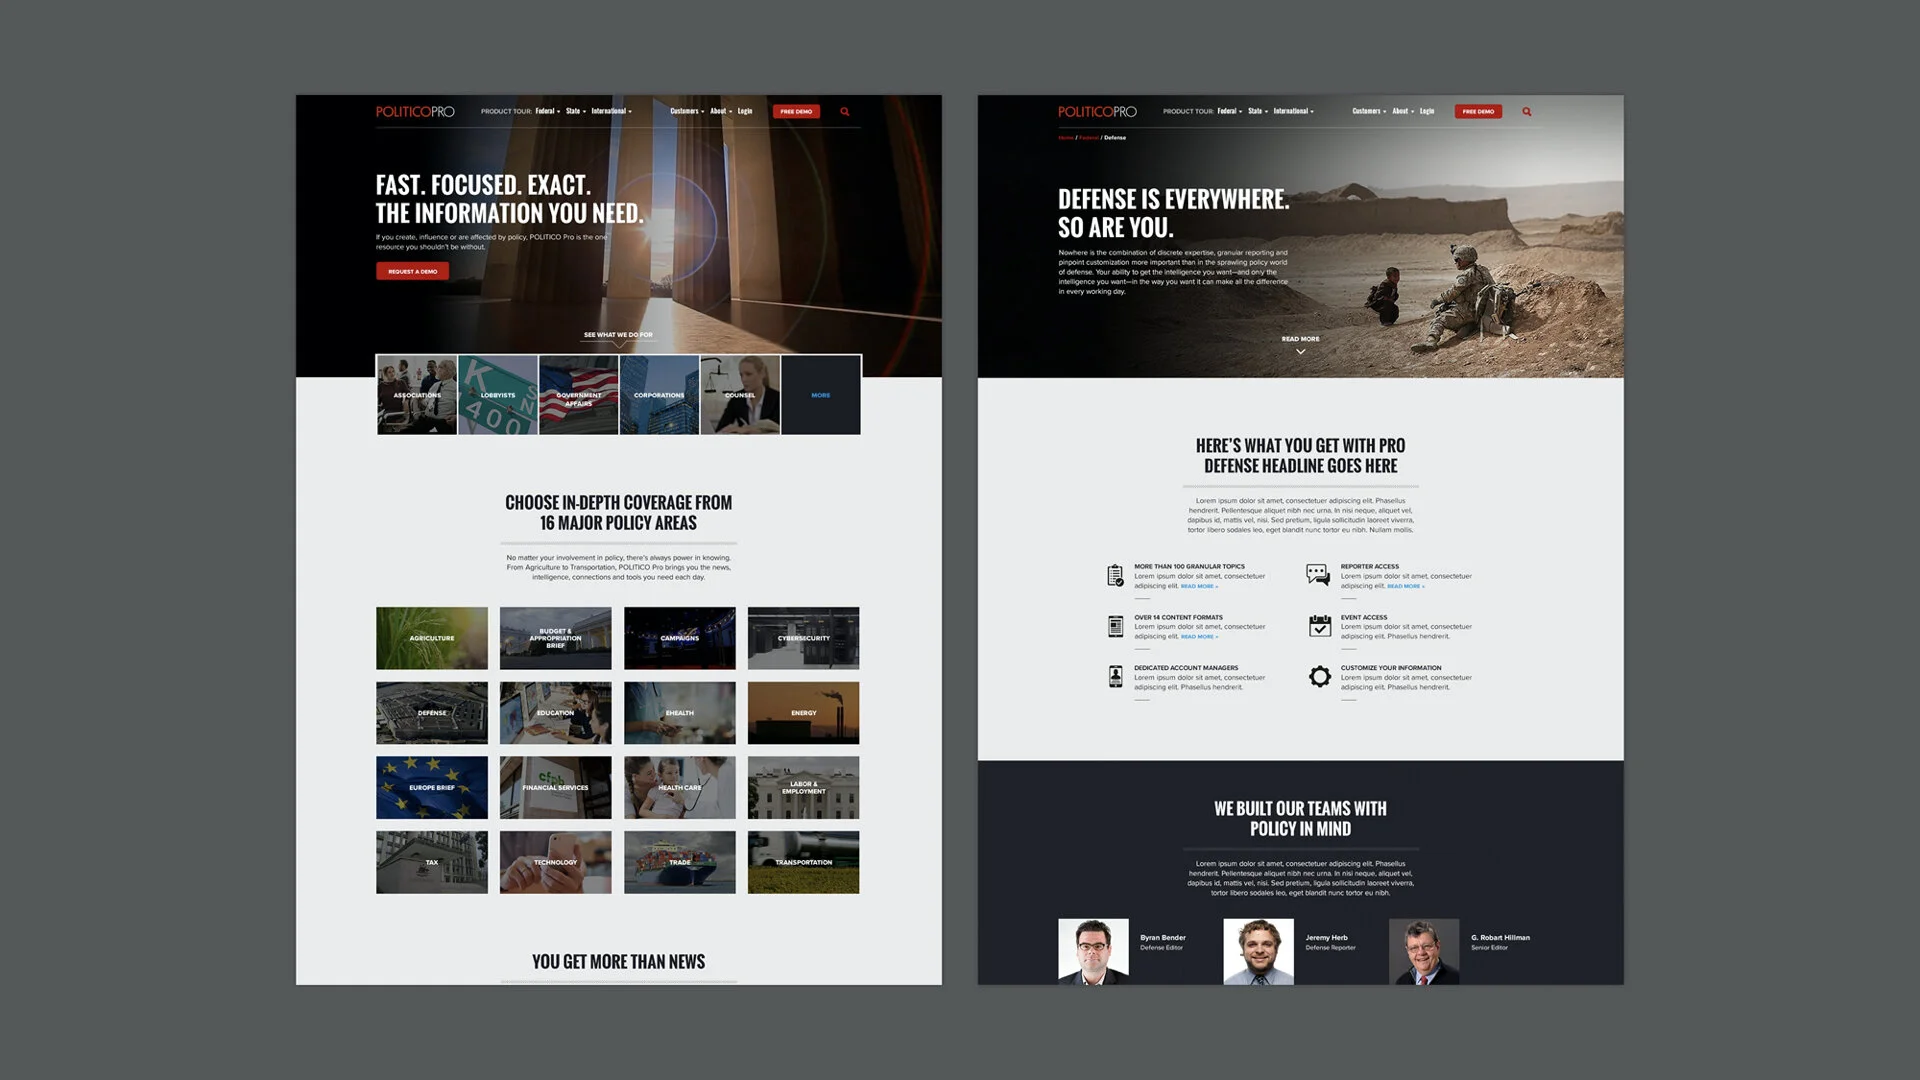Viewport: 1920px width, 1080px height.
Task: Open About menu on Defense page
Action: [1402, 111]
